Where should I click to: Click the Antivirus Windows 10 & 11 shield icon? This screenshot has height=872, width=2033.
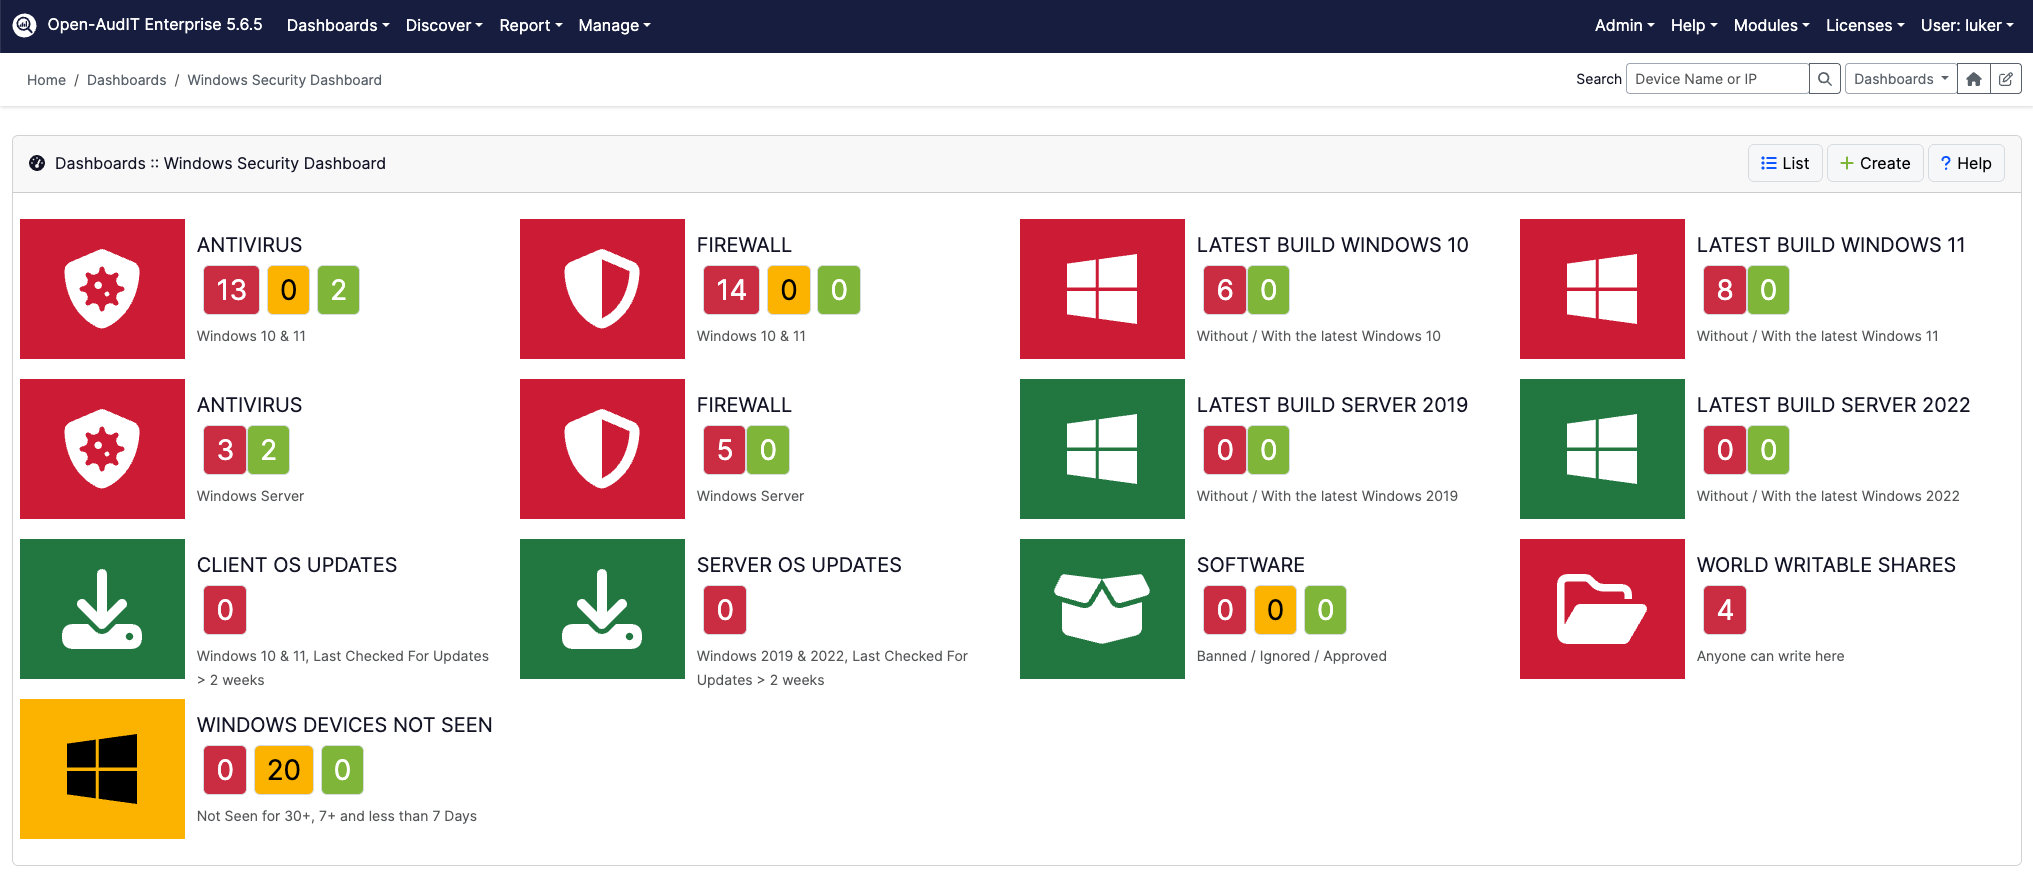click(x=102, y=289)
